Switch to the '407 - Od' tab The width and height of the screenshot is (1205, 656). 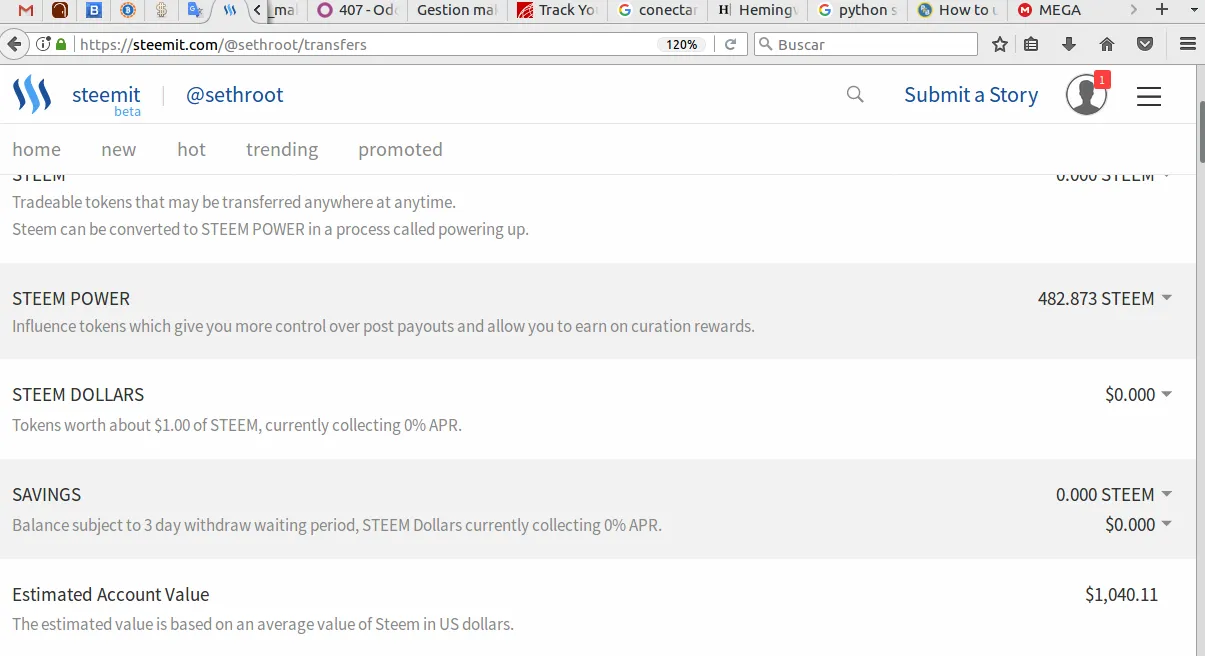click(358, 11)
